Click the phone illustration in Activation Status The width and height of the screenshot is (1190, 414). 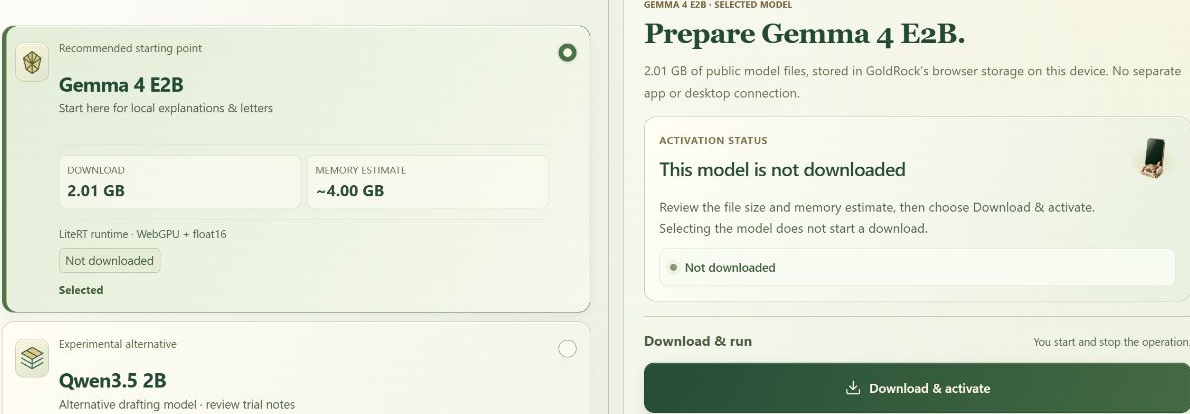pyautogui.click(x=1154, y=158)
